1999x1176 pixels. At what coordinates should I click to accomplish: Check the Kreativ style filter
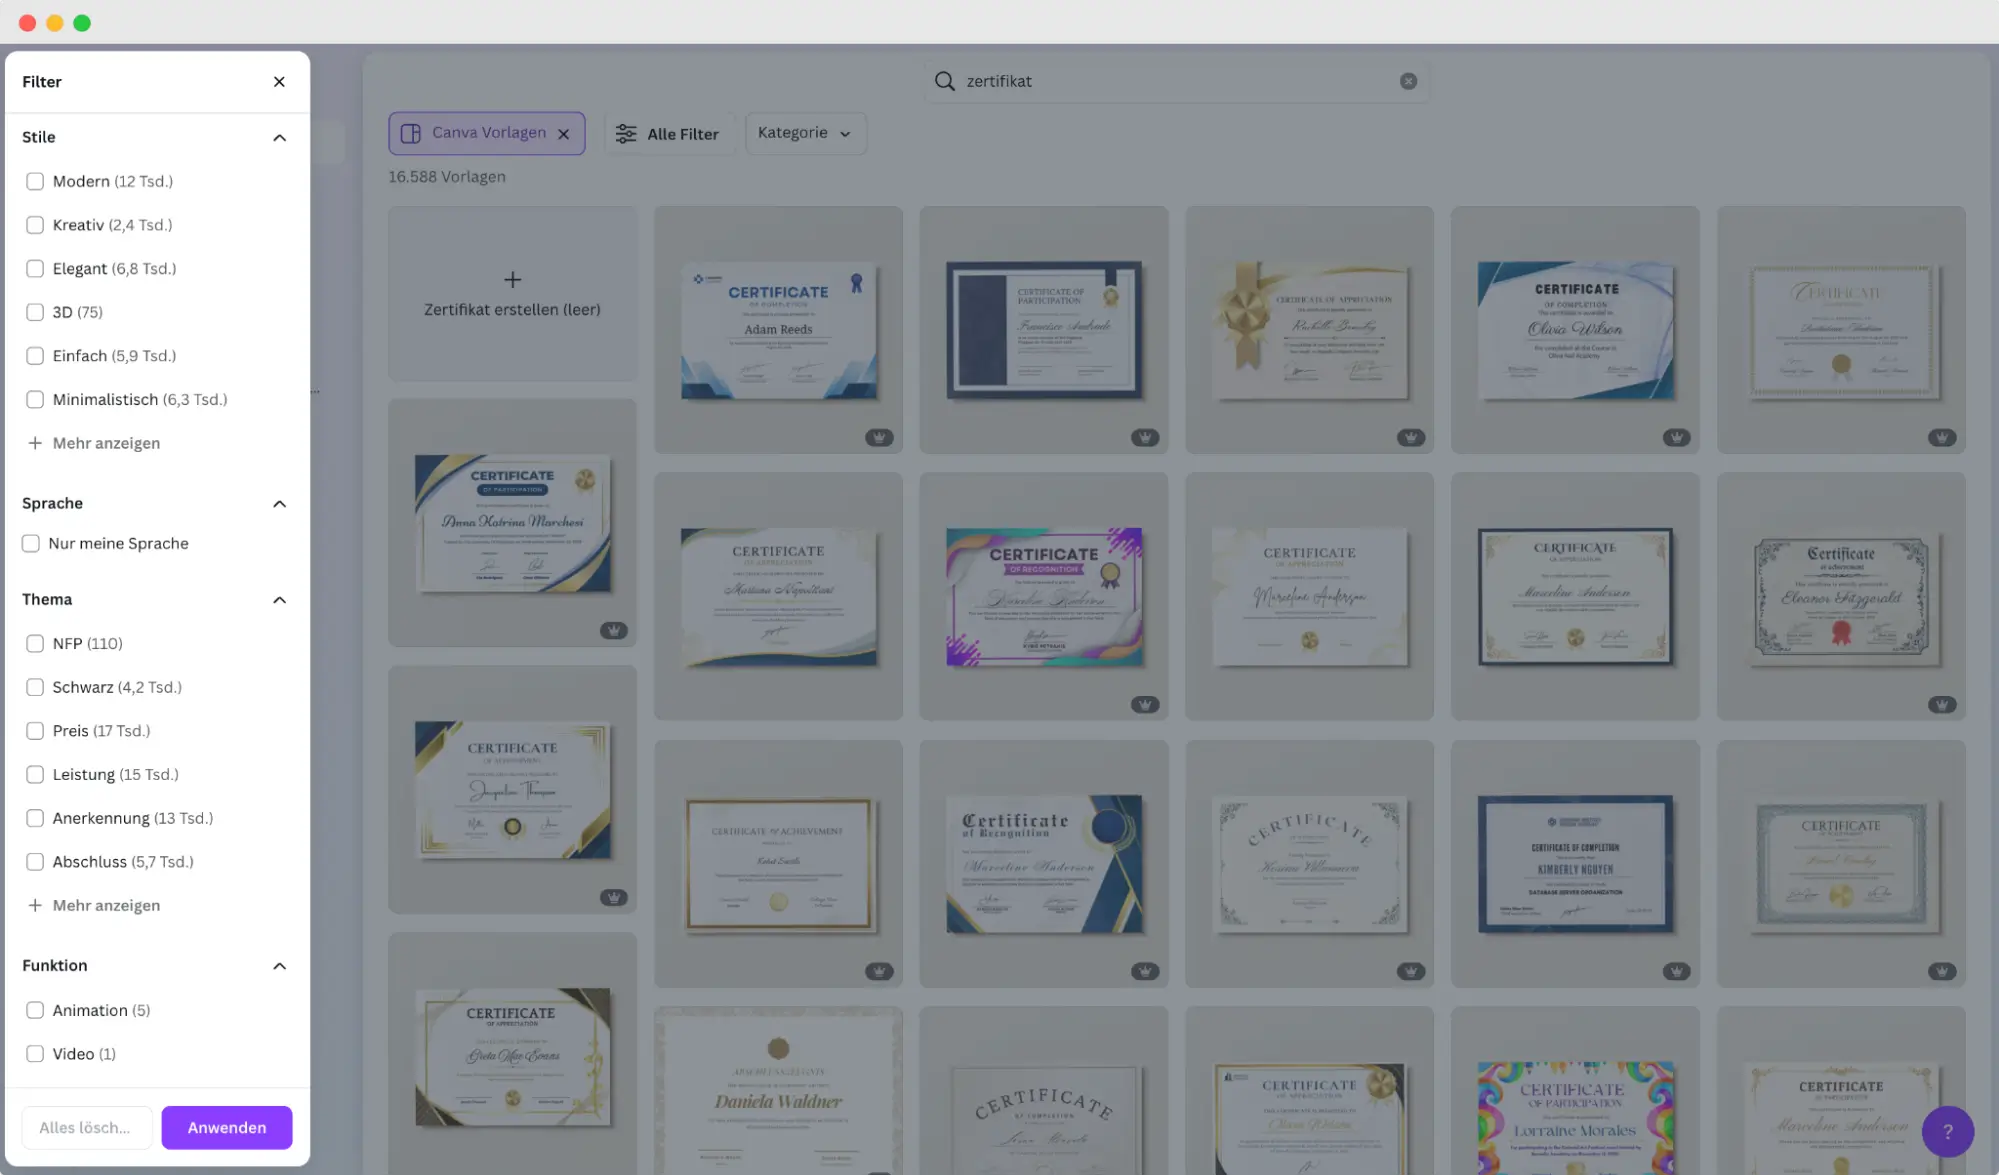click(x=35, y=225)
